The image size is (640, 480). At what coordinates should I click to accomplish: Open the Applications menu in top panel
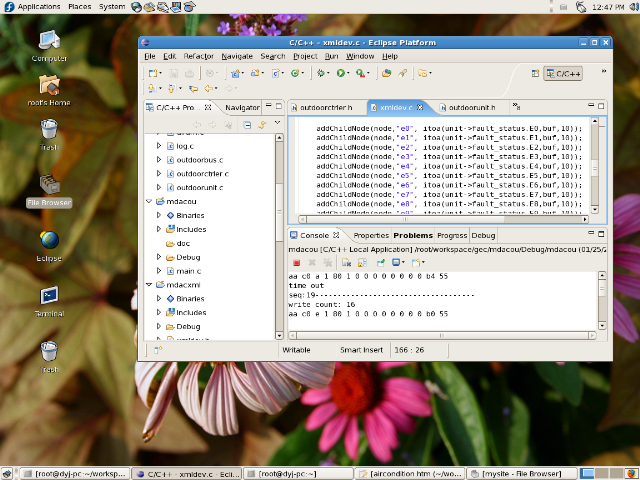click(38, 7)
